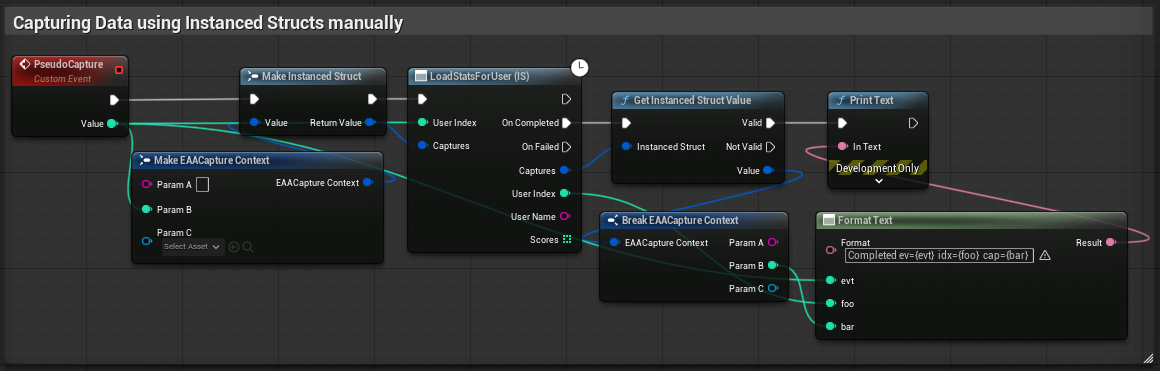Click Make EAACapture Context Param B pin
The image size is (1160, 371).
pos(146,210)
